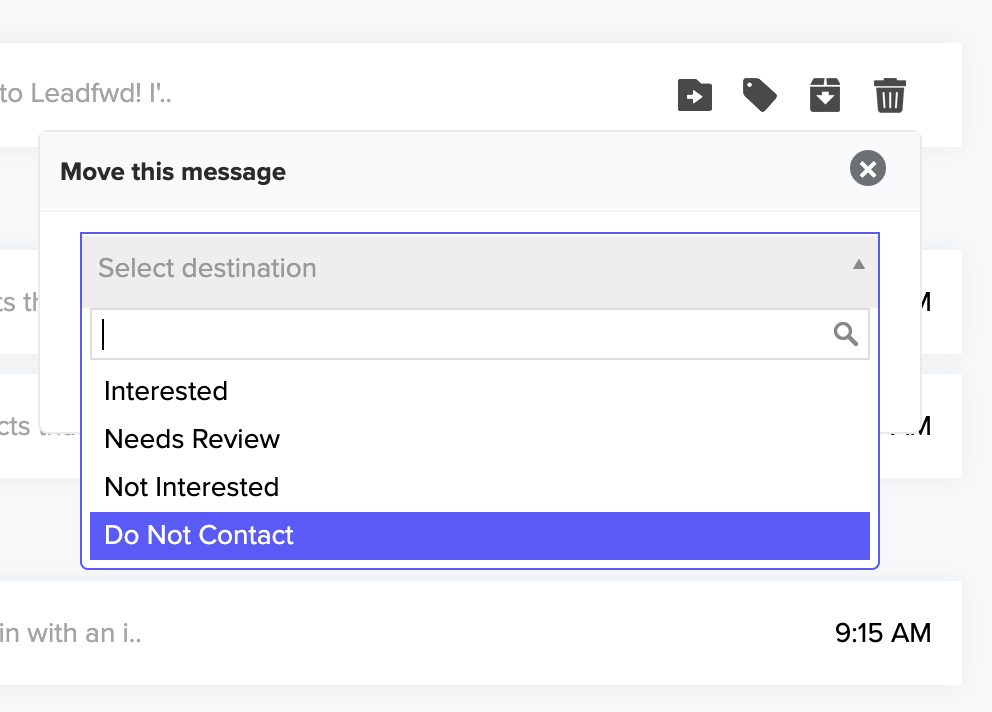Select Needs Review from the list
The width and height of the screenshot is (992, 712).
pyautogui.click(x=192, y=439)
